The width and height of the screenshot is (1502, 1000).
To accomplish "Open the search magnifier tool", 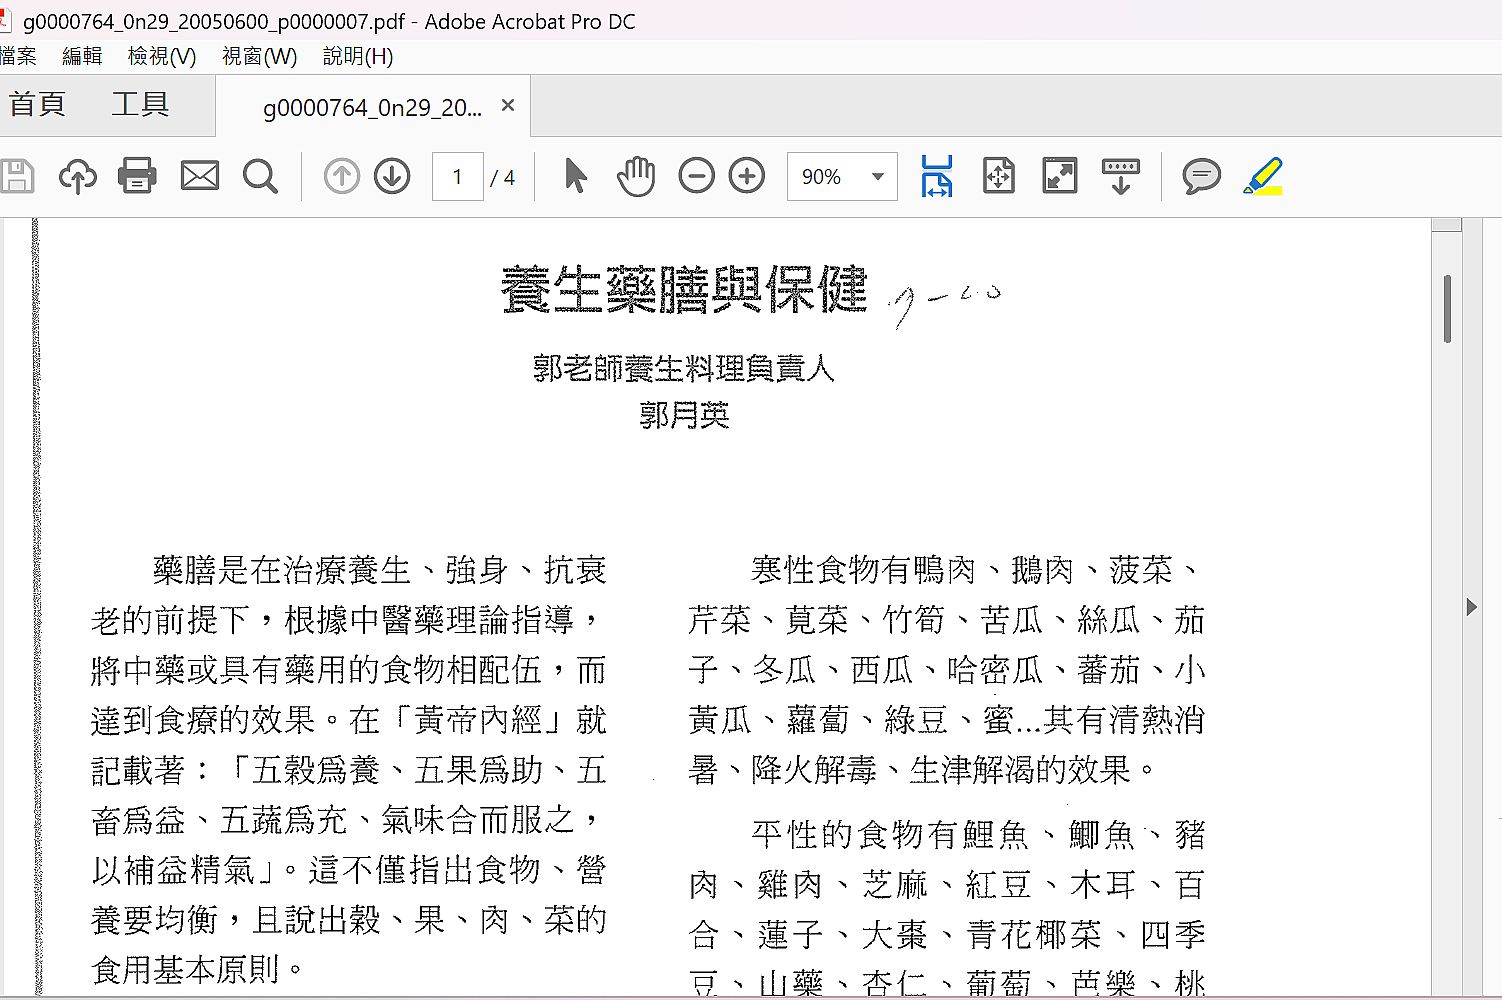I will click(260, 177).
